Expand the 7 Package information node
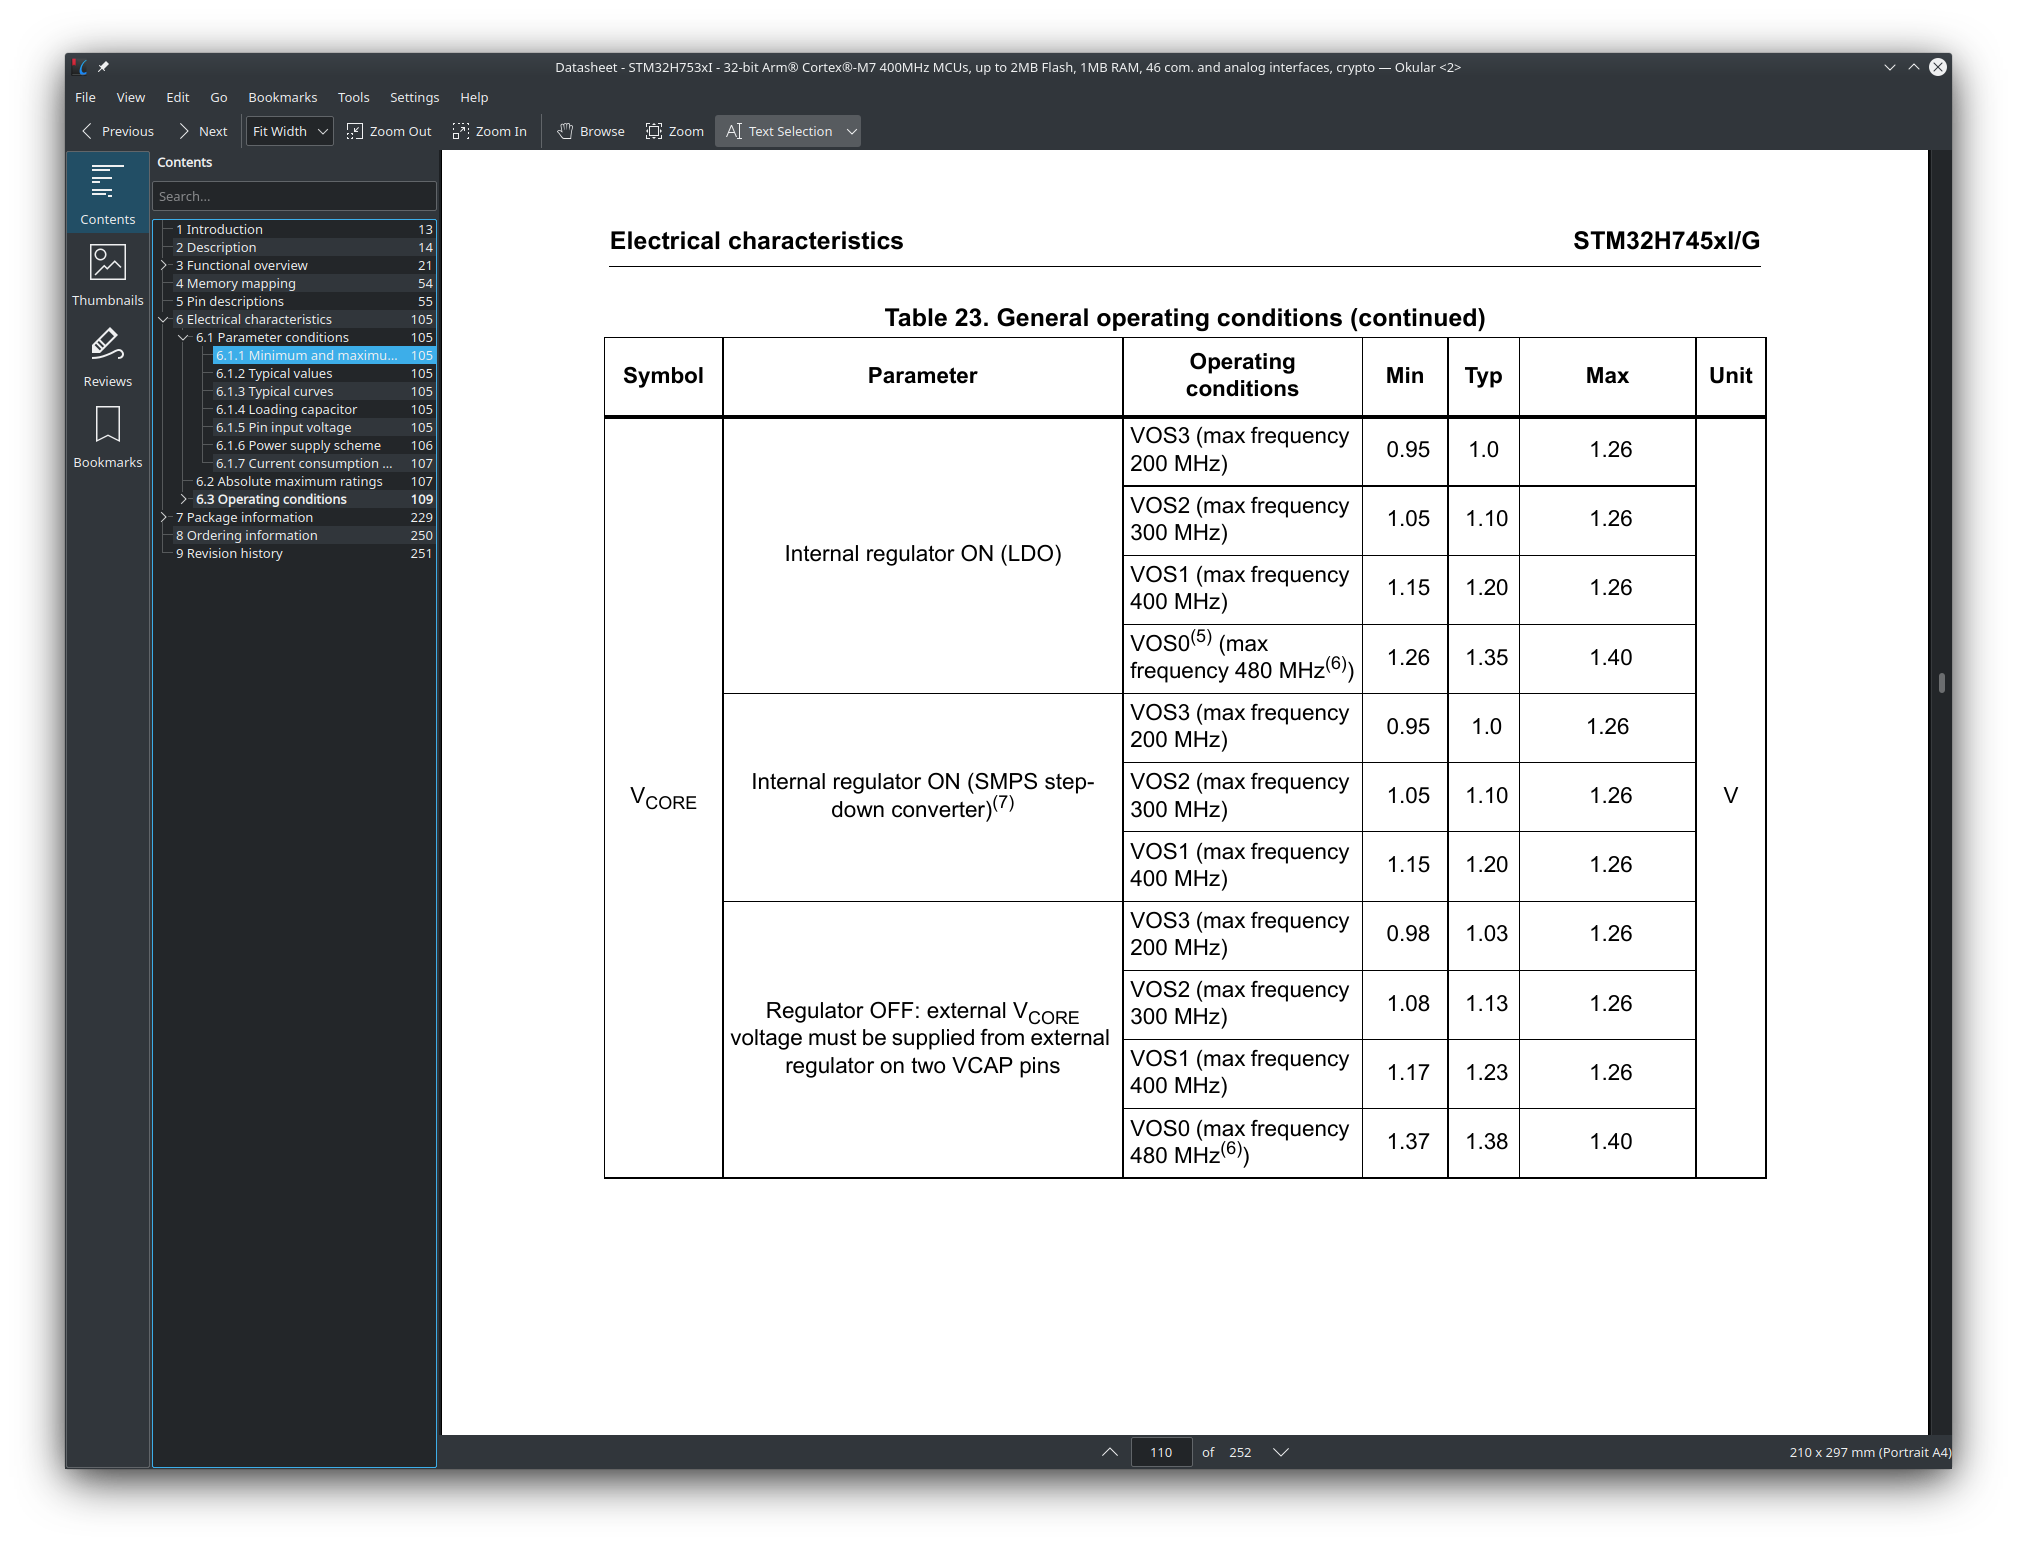 [164, 517]
